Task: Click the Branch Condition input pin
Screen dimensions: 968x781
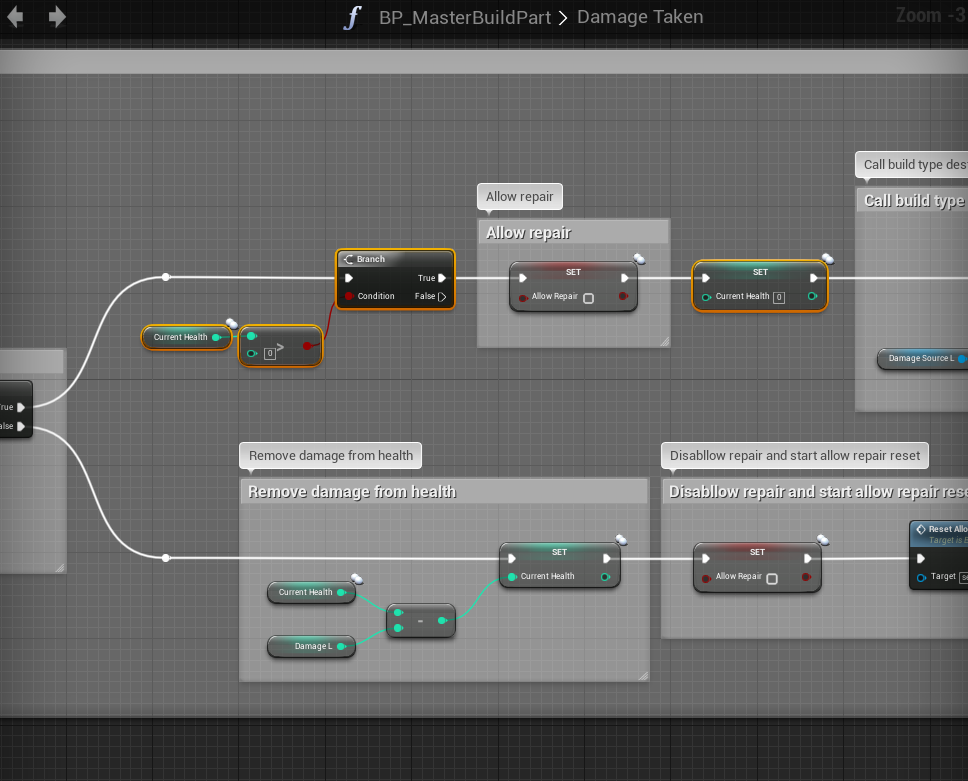Action: [348, 296]
